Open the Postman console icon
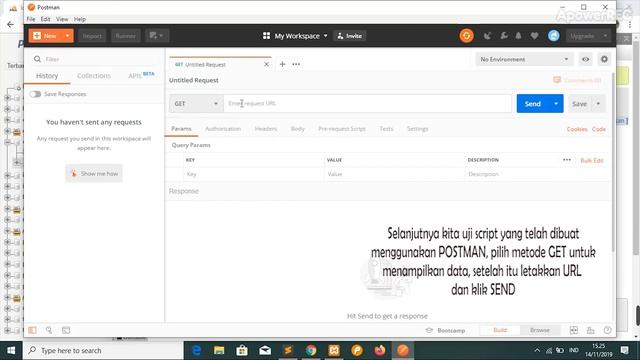The width and height of the screenshot is (640, 360). tap(66, 330)
